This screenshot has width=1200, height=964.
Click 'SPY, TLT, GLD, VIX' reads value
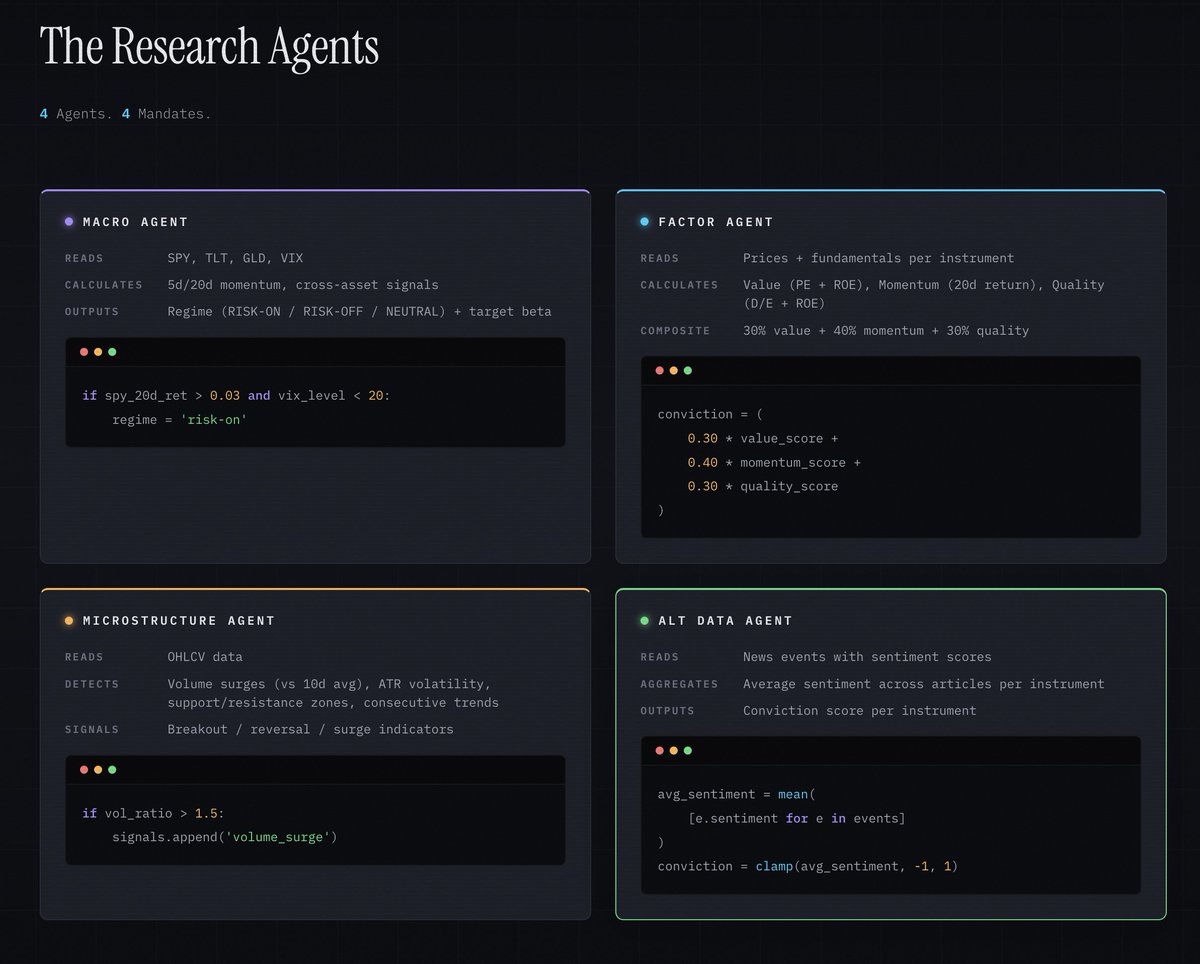(235, 258)
